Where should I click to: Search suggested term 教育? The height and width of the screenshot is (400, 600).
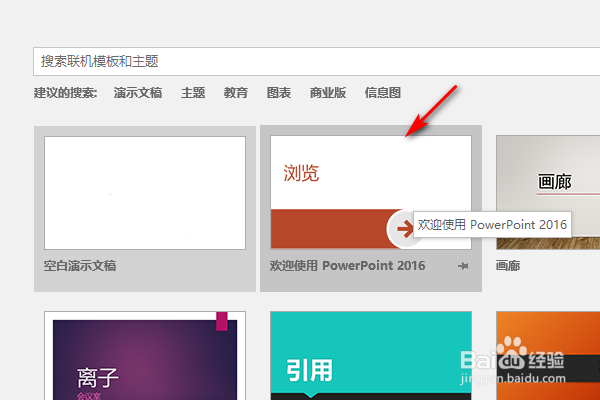pyautogui.click(x=236, y=93)
